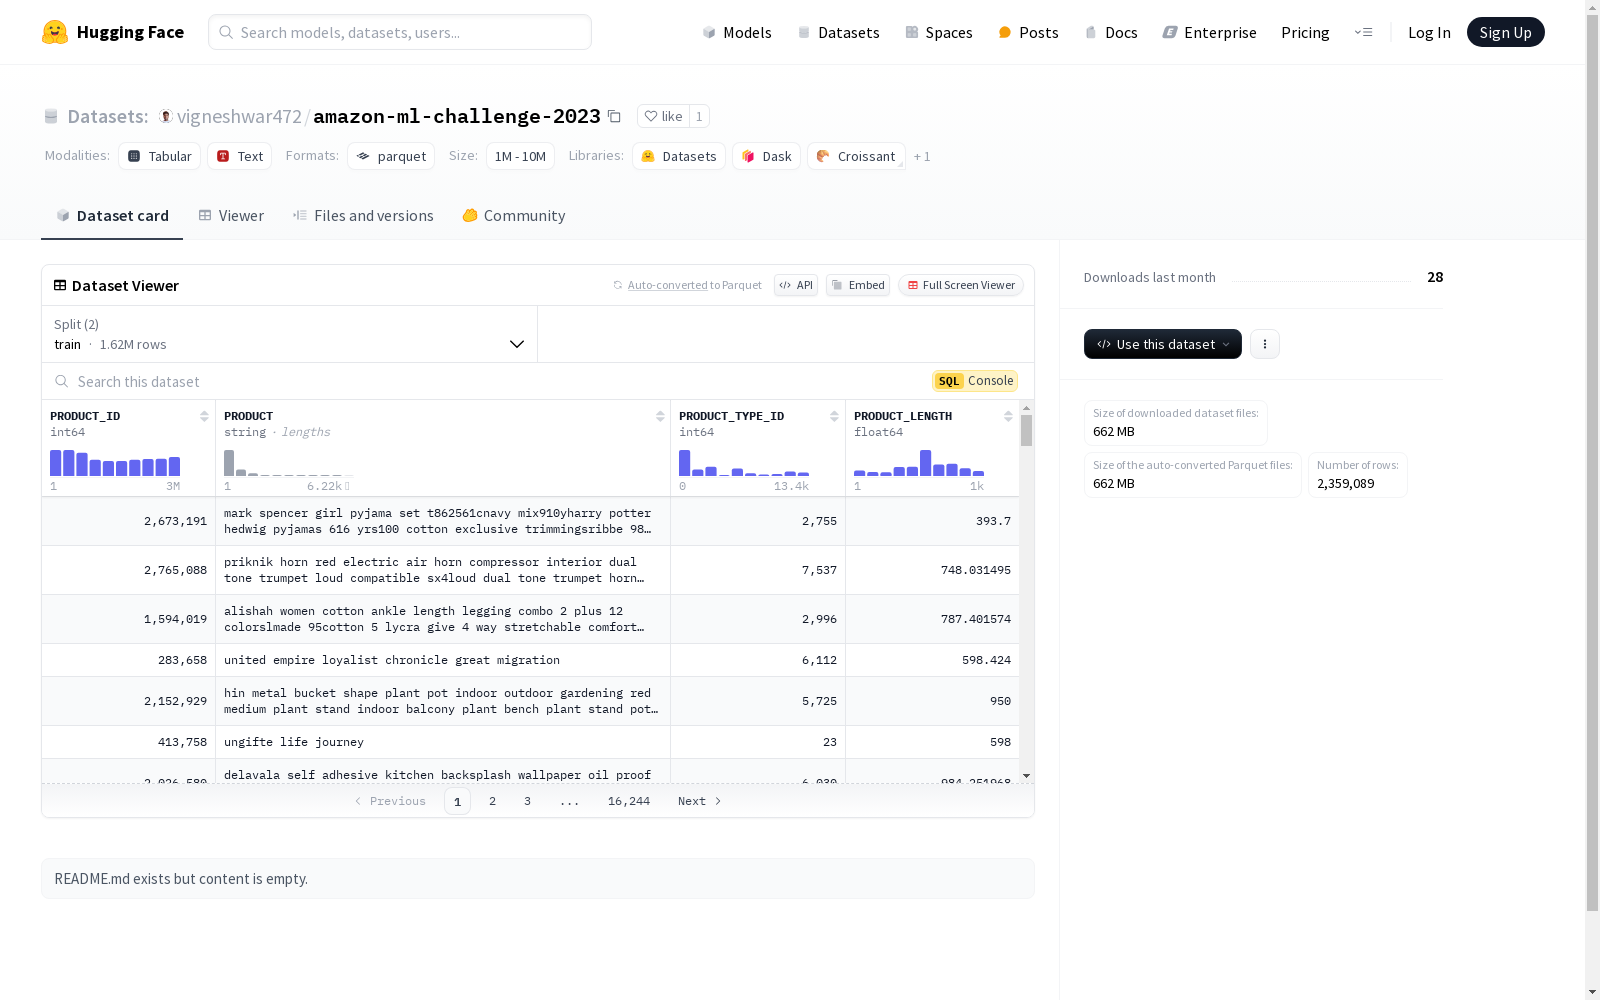Open the SQL Console

tap(975, 381)
